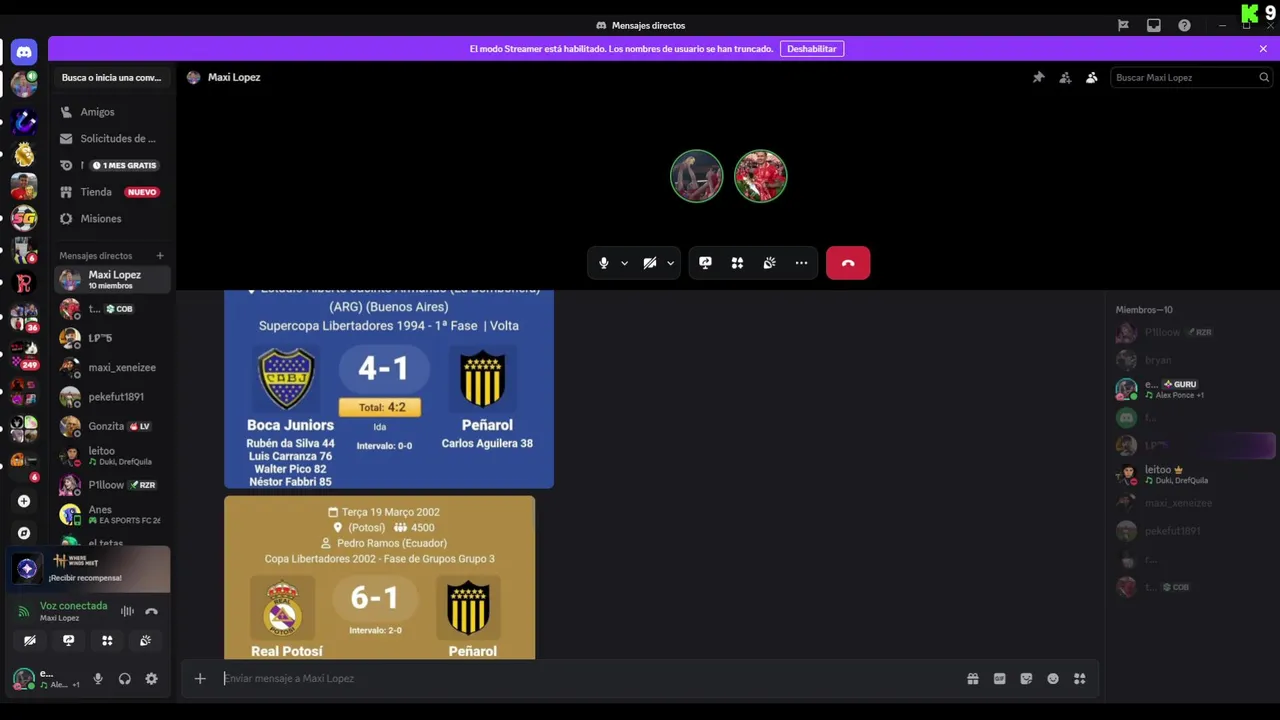Open the quests flag icon in title bar
Screen dimensions: 1280x720
(x=1123, y=25)
